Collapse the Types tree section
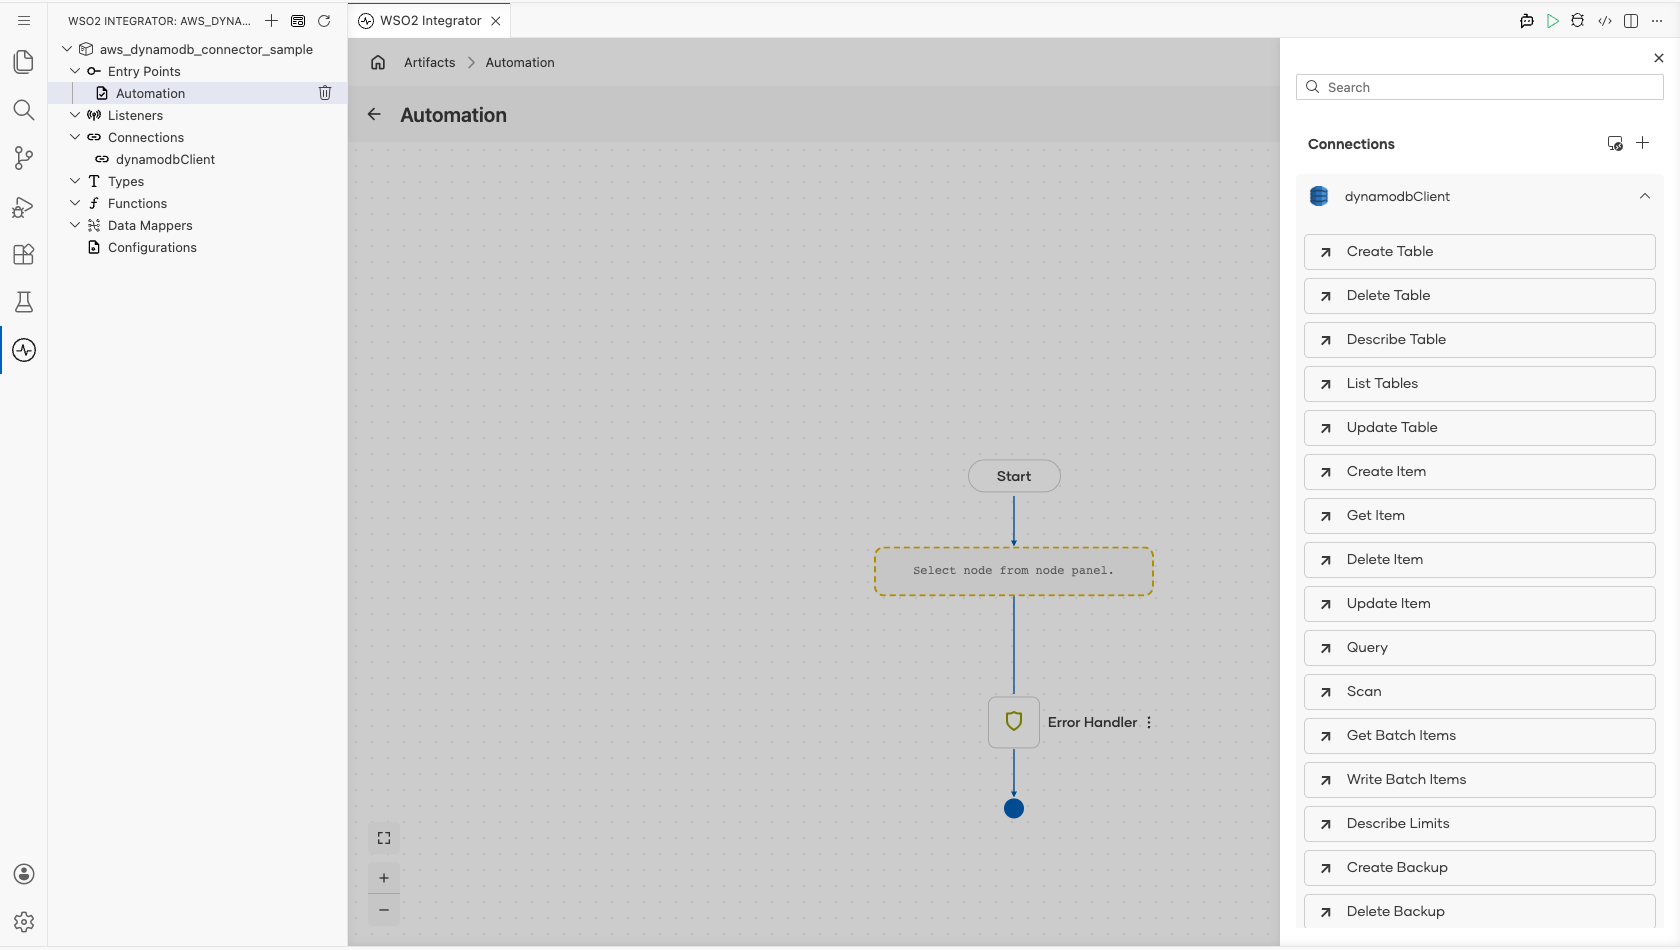 tap(75, 181)
